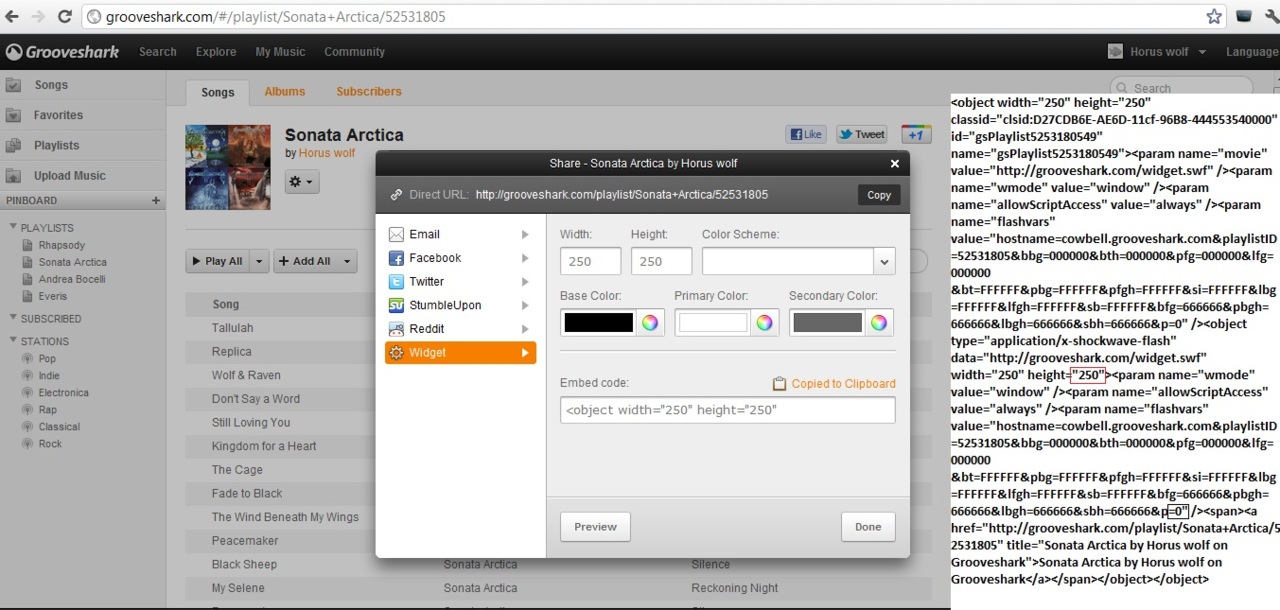Bookmark the page with the star icon
Image resolution: width=1280 pixels, height=610 pixels.
tap(1214, 16)
